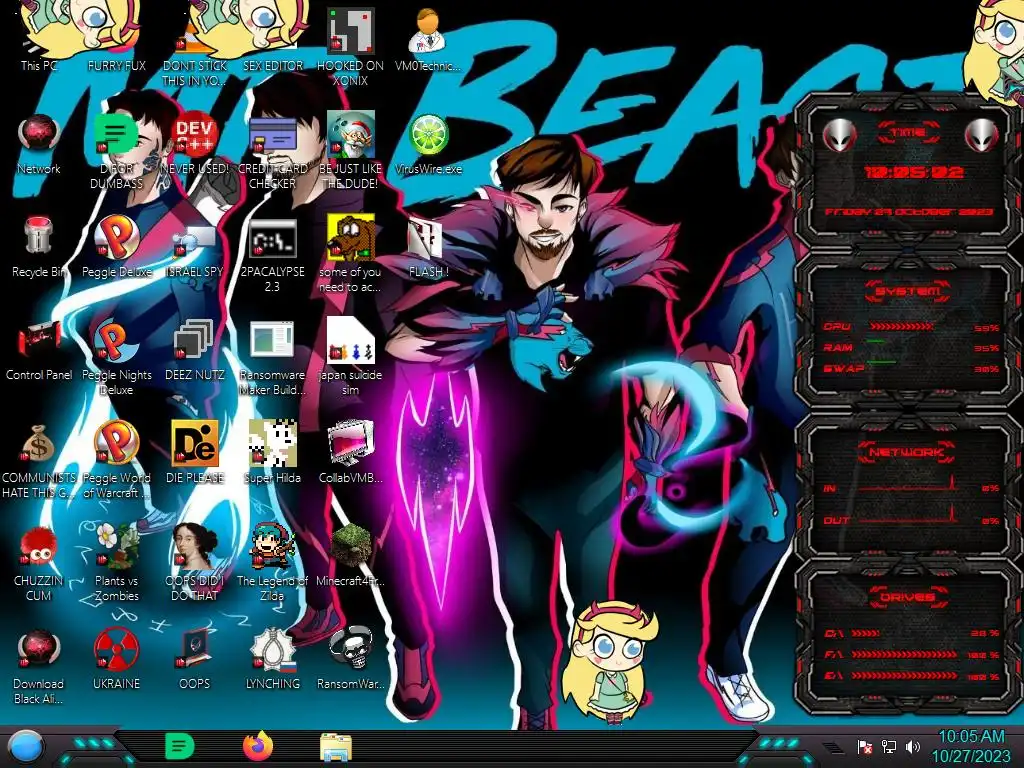The image size is (1024, 768).
Task: Select the Minecraft4Fr... block icon
Action: 351,556
